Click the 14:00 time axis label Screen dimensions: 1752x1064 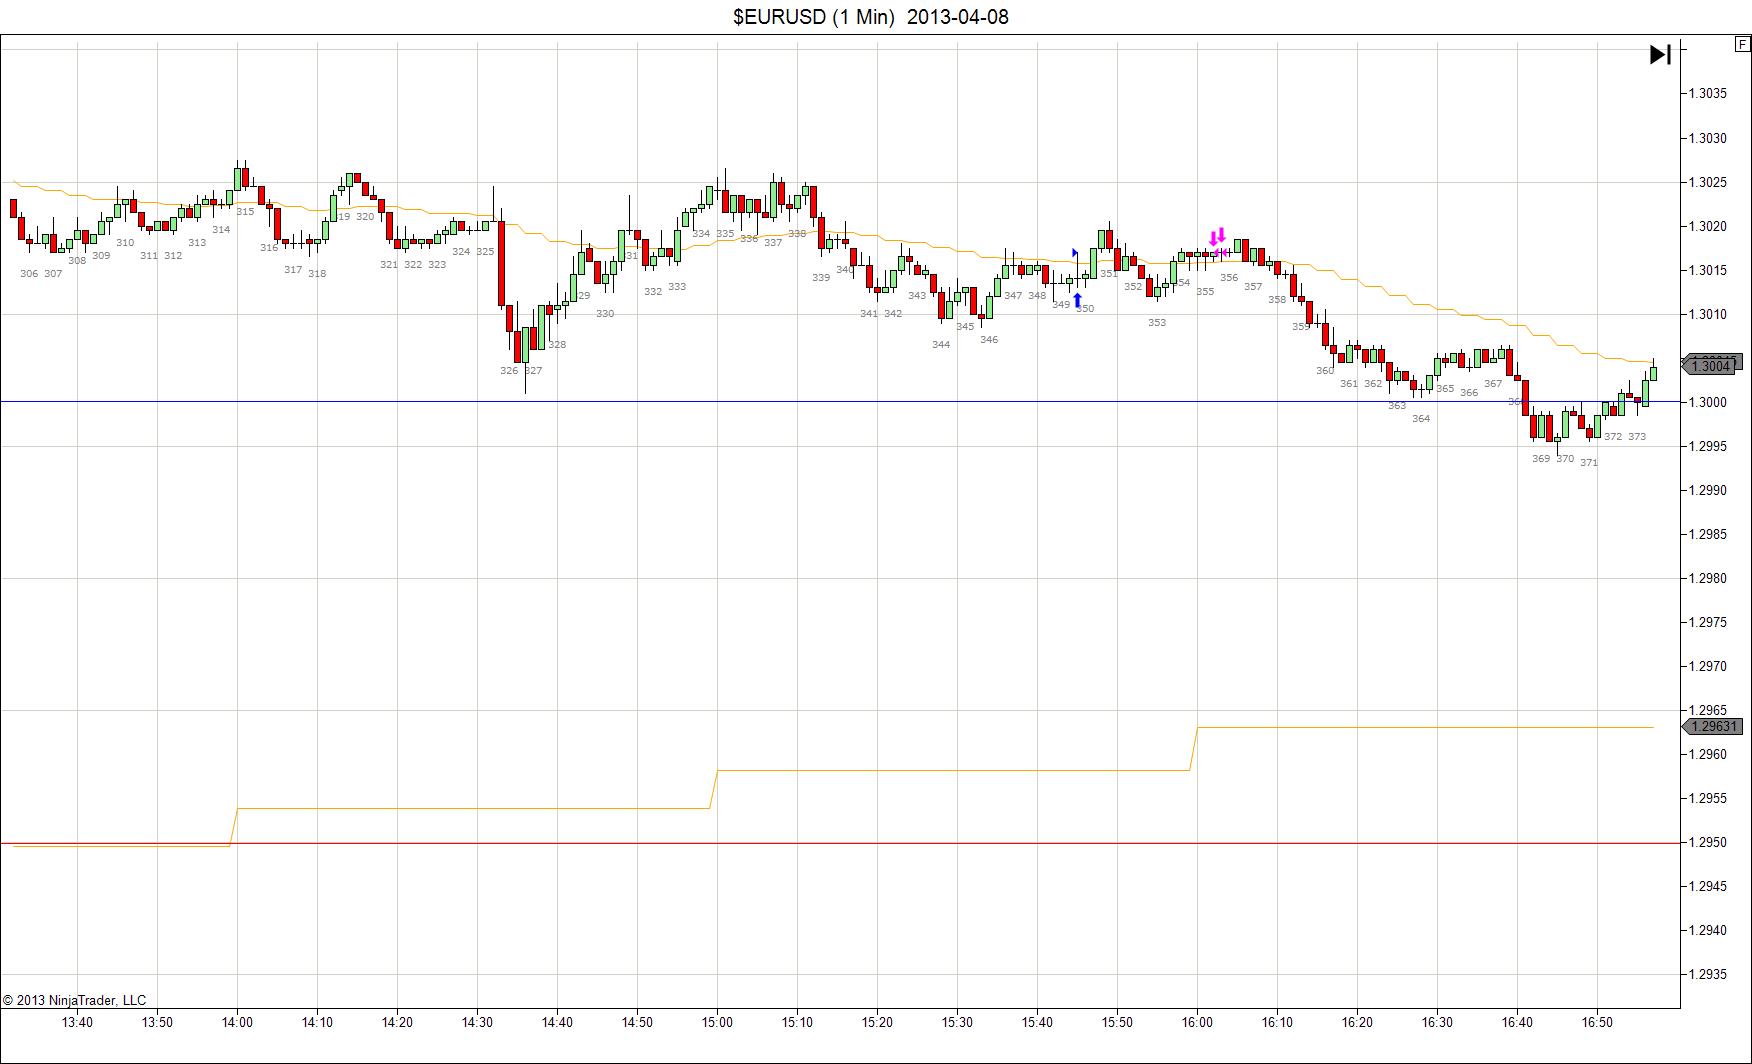(x=237, y=1022)
